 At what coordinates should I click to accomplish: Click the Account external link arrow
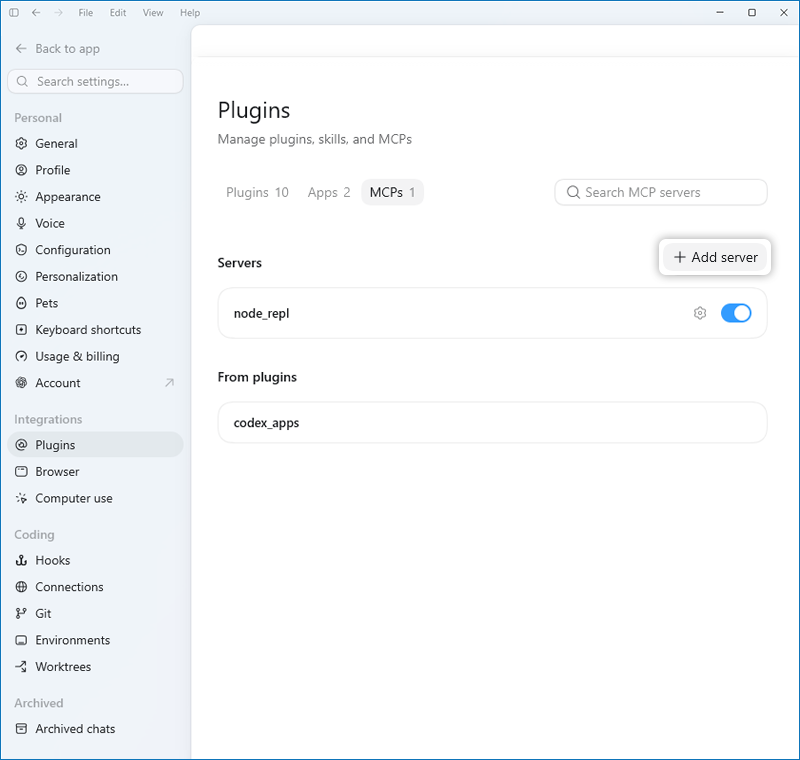169,383
